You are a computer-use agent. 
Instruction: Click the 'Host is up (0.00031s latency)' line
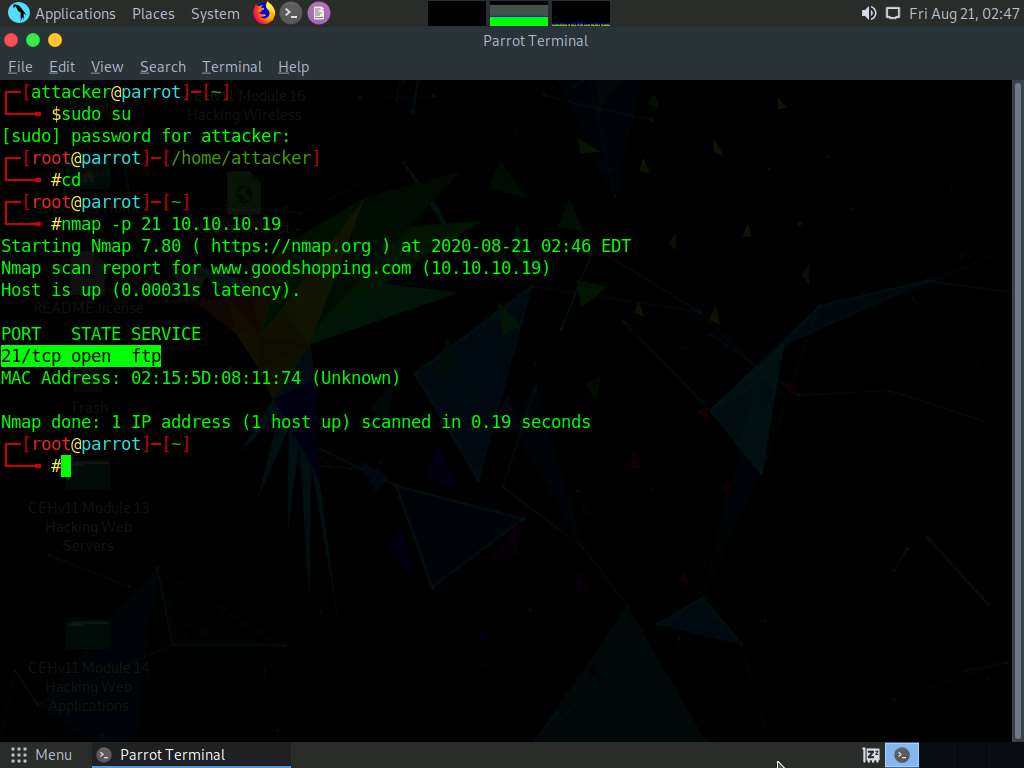(x=150, y=290)
